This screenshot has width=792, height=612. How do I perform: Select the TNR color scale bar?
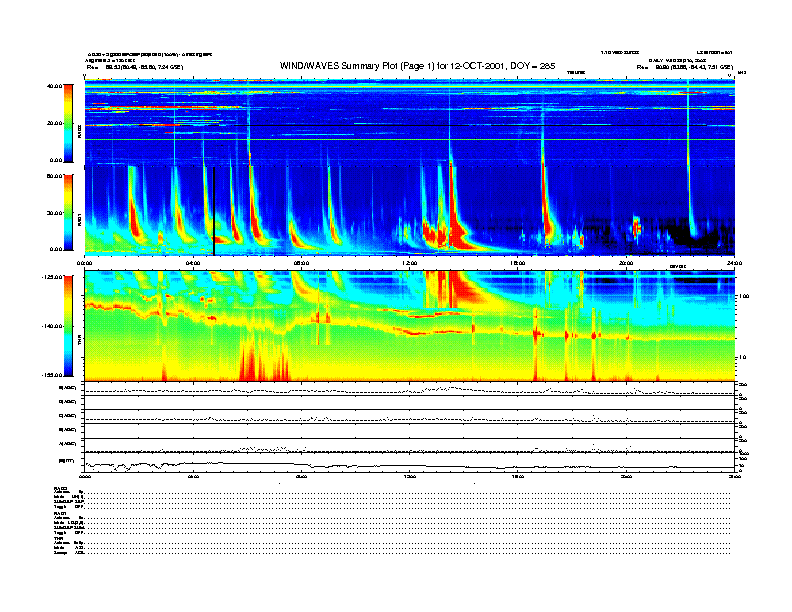68,326
